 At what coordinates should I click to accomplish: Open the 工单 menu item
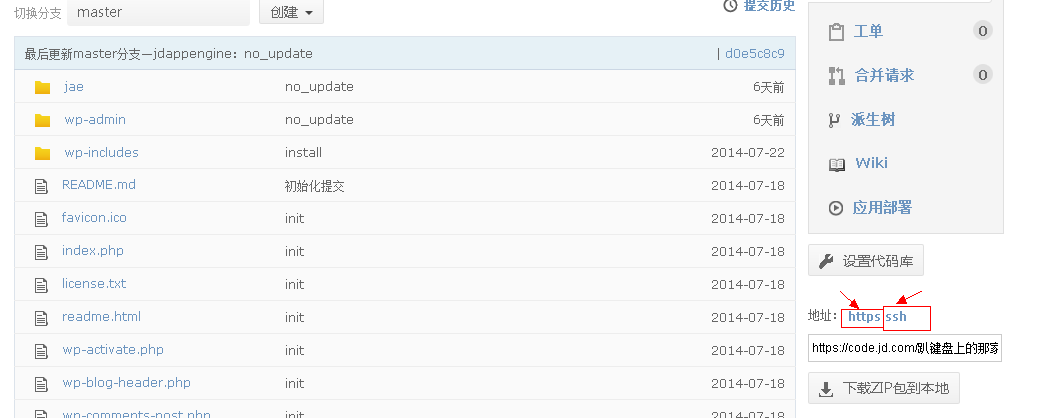[x=868, y=31]
